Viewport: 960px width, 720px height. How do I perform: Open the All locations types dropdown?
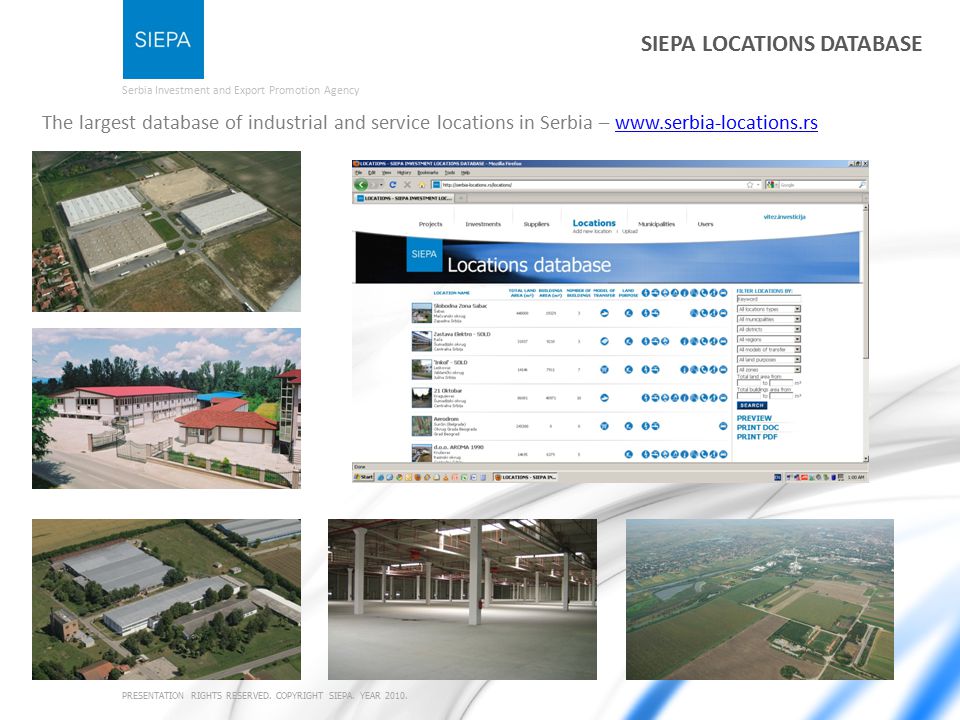click(x=768, y=309)
